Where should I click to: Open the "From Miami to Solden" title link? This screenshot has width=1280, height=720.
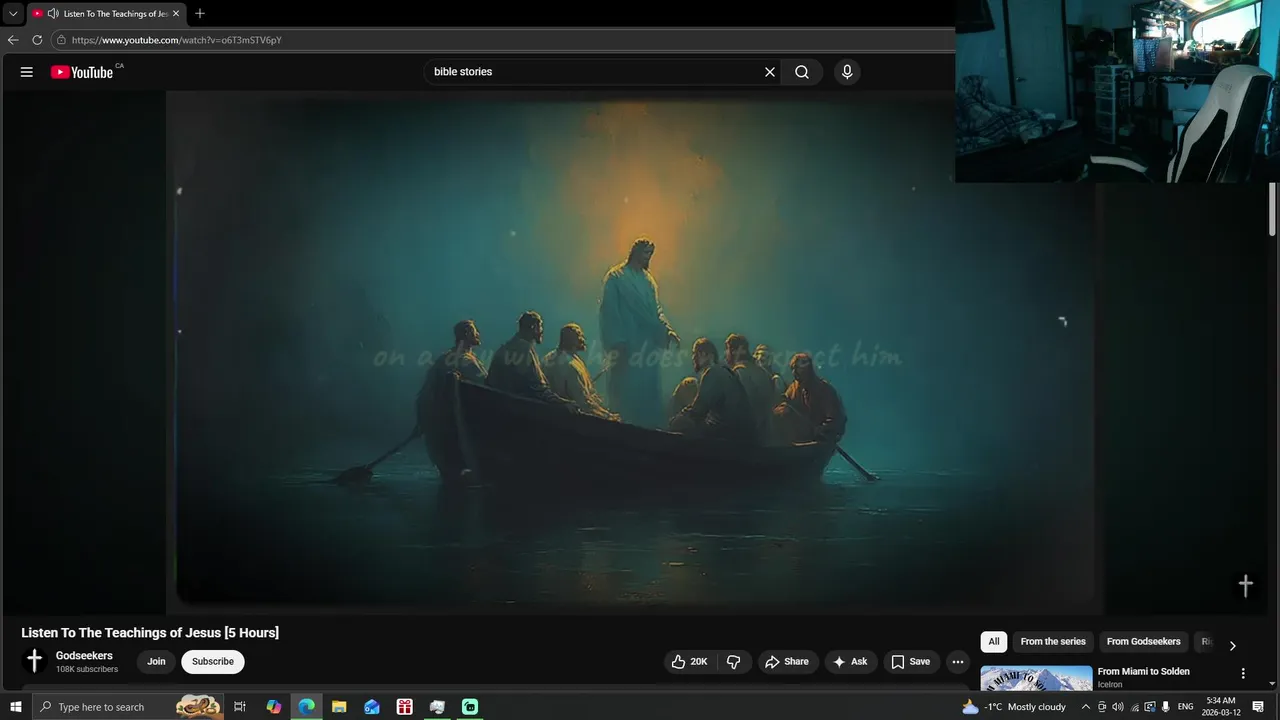[1143, 672]
